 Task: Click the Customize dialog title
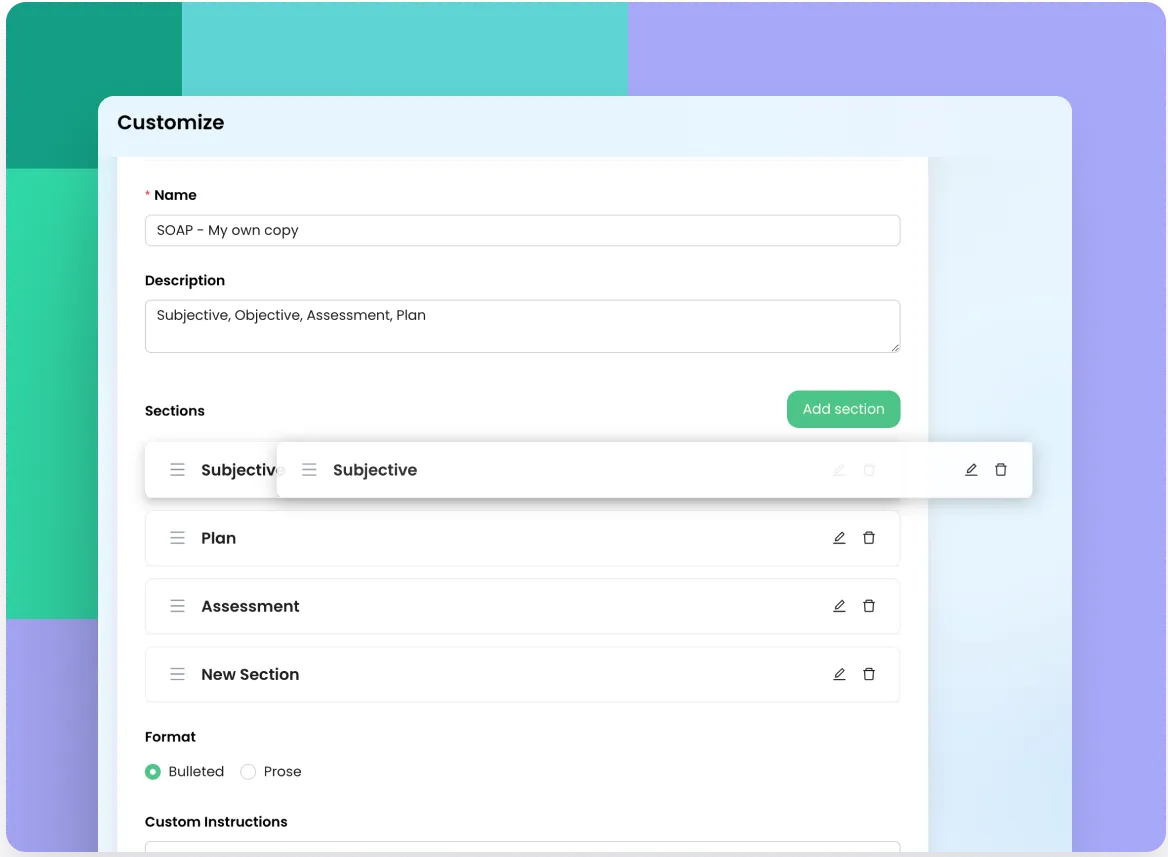click(171, 122)
